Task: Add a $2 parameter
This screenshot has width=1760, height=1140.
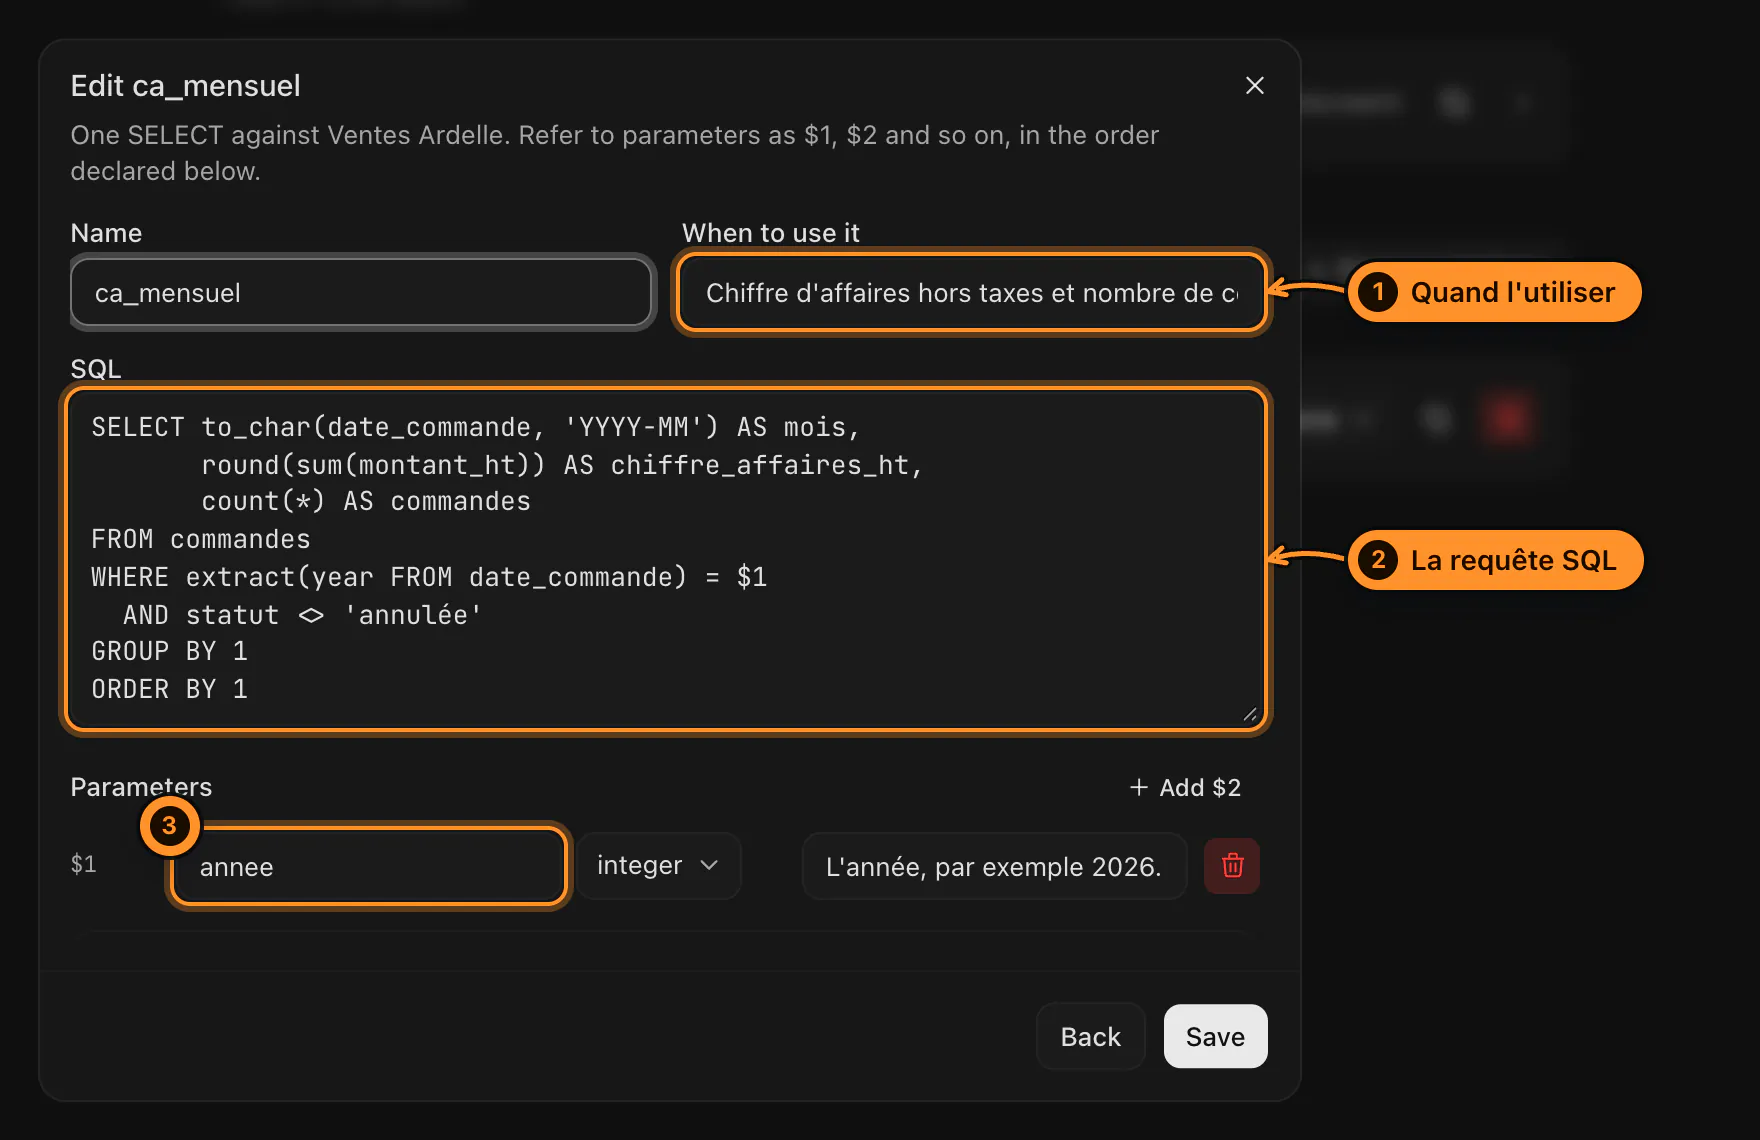Action: [x=1185, y=788]
